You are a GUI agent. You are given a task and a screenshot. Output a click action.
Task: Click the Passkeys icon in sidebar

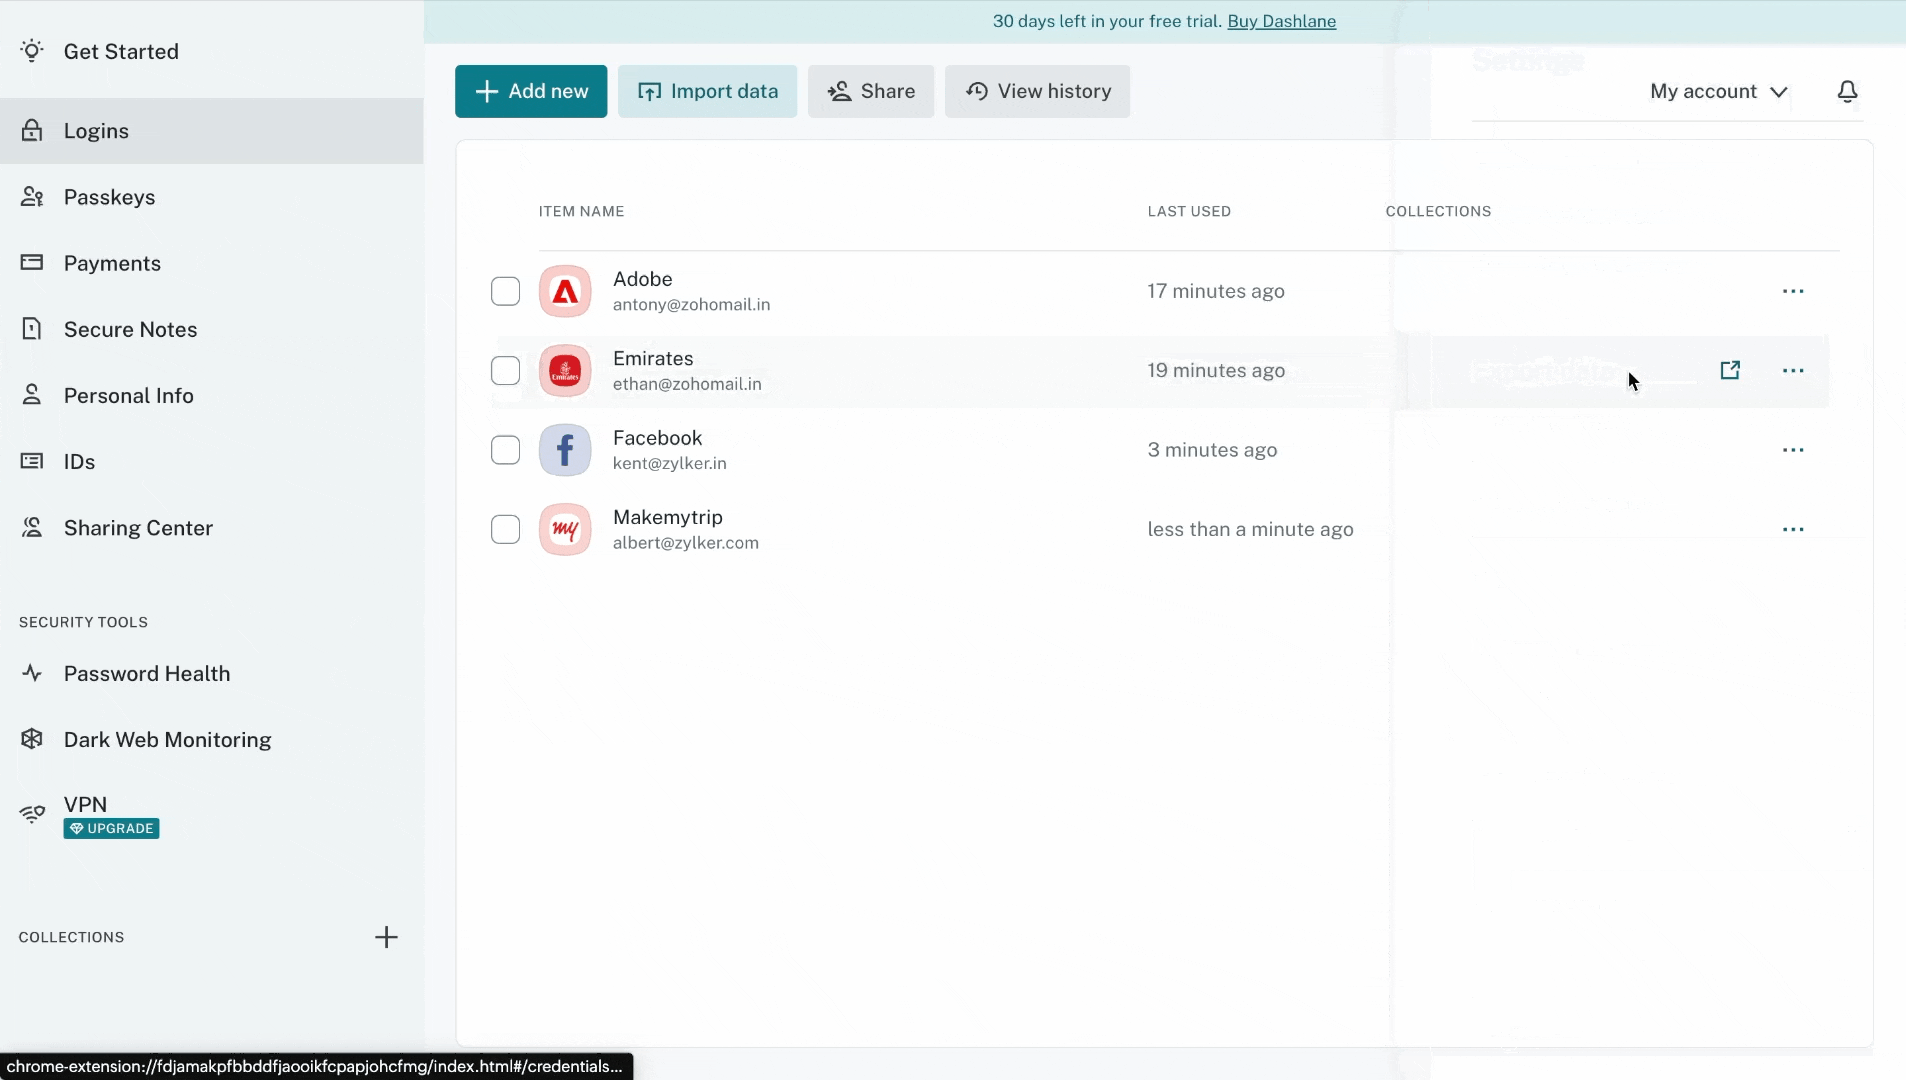(32, 197)
